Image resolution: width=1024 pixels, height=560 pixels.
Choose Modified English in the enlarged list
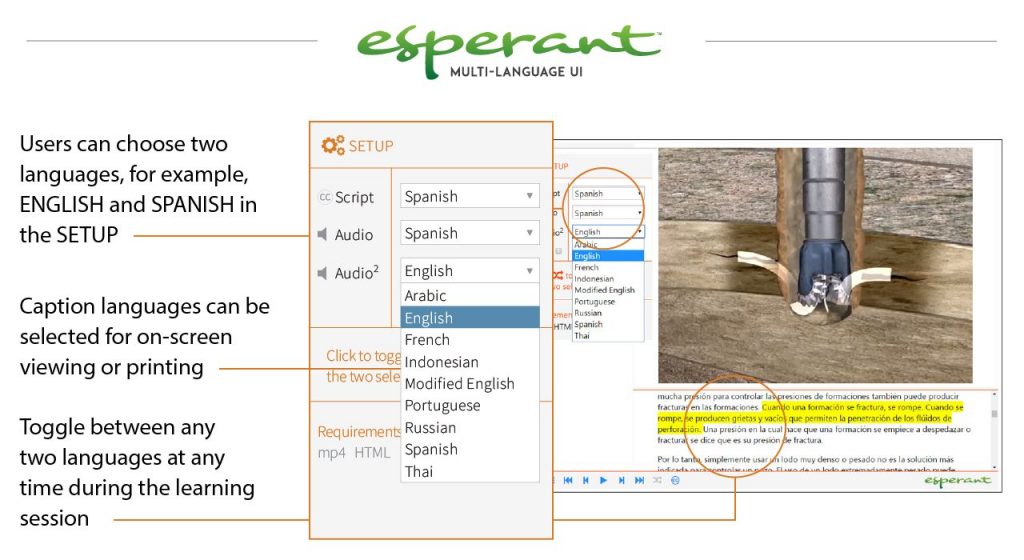(470, 383)
